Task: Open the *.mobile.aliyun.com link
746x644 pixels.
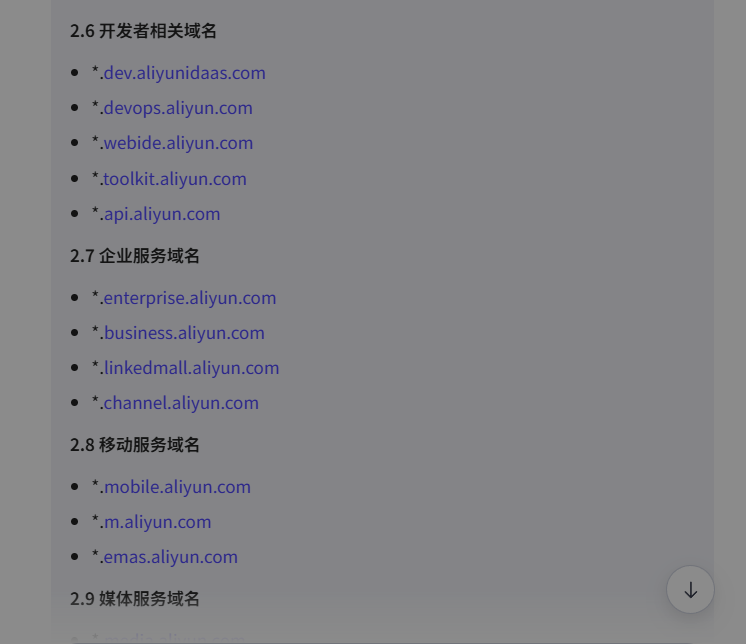Action: 175,488
